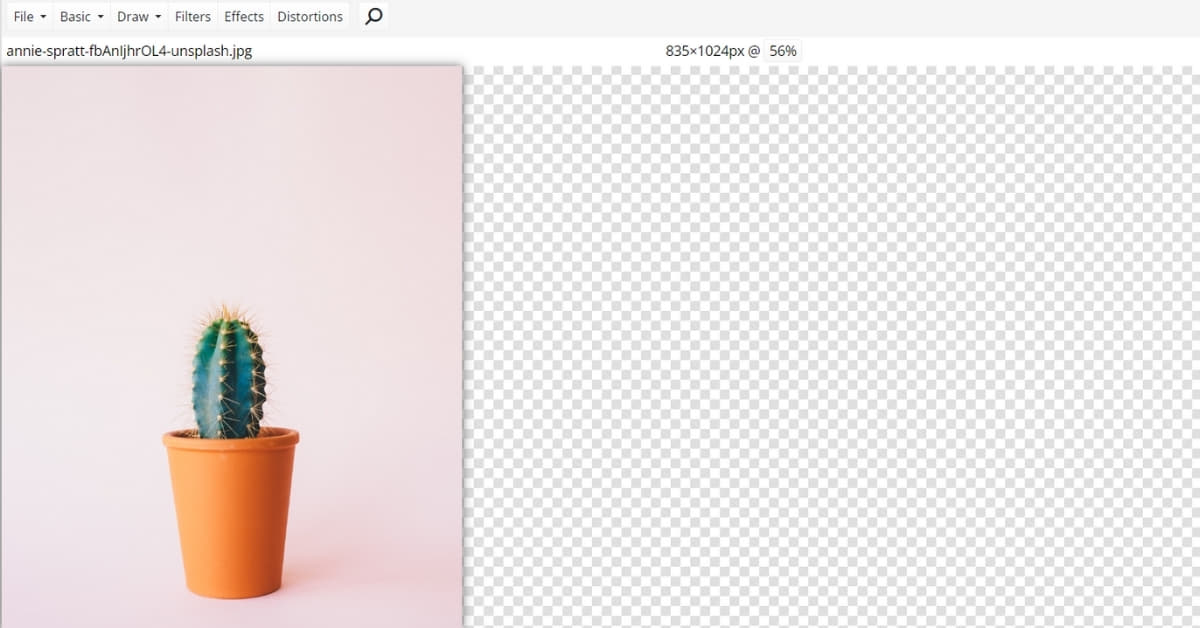
Task: Click the file name annie-spratt-fbAnIjhrOL4-unsplash.jpg
Action: (129, 50)
